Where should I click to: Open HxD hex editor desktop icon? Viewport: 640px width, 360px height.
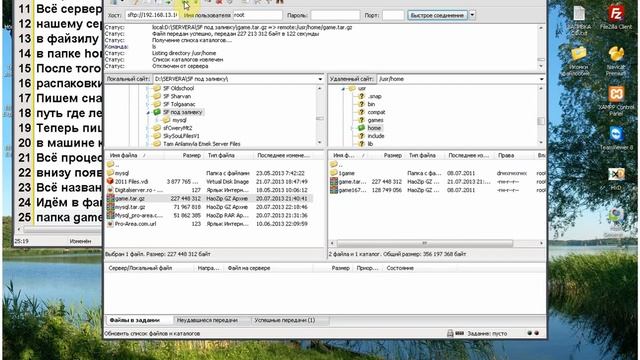[616, 178]
